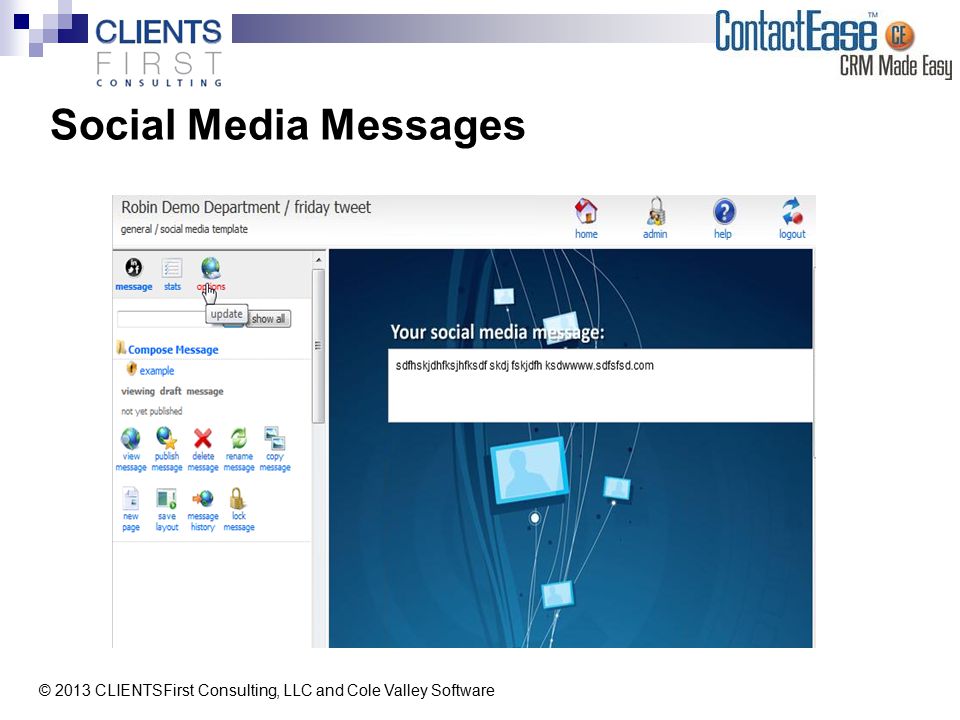Select the example message item
Viewport: 960px width, 720px height.
pos(151,370)
